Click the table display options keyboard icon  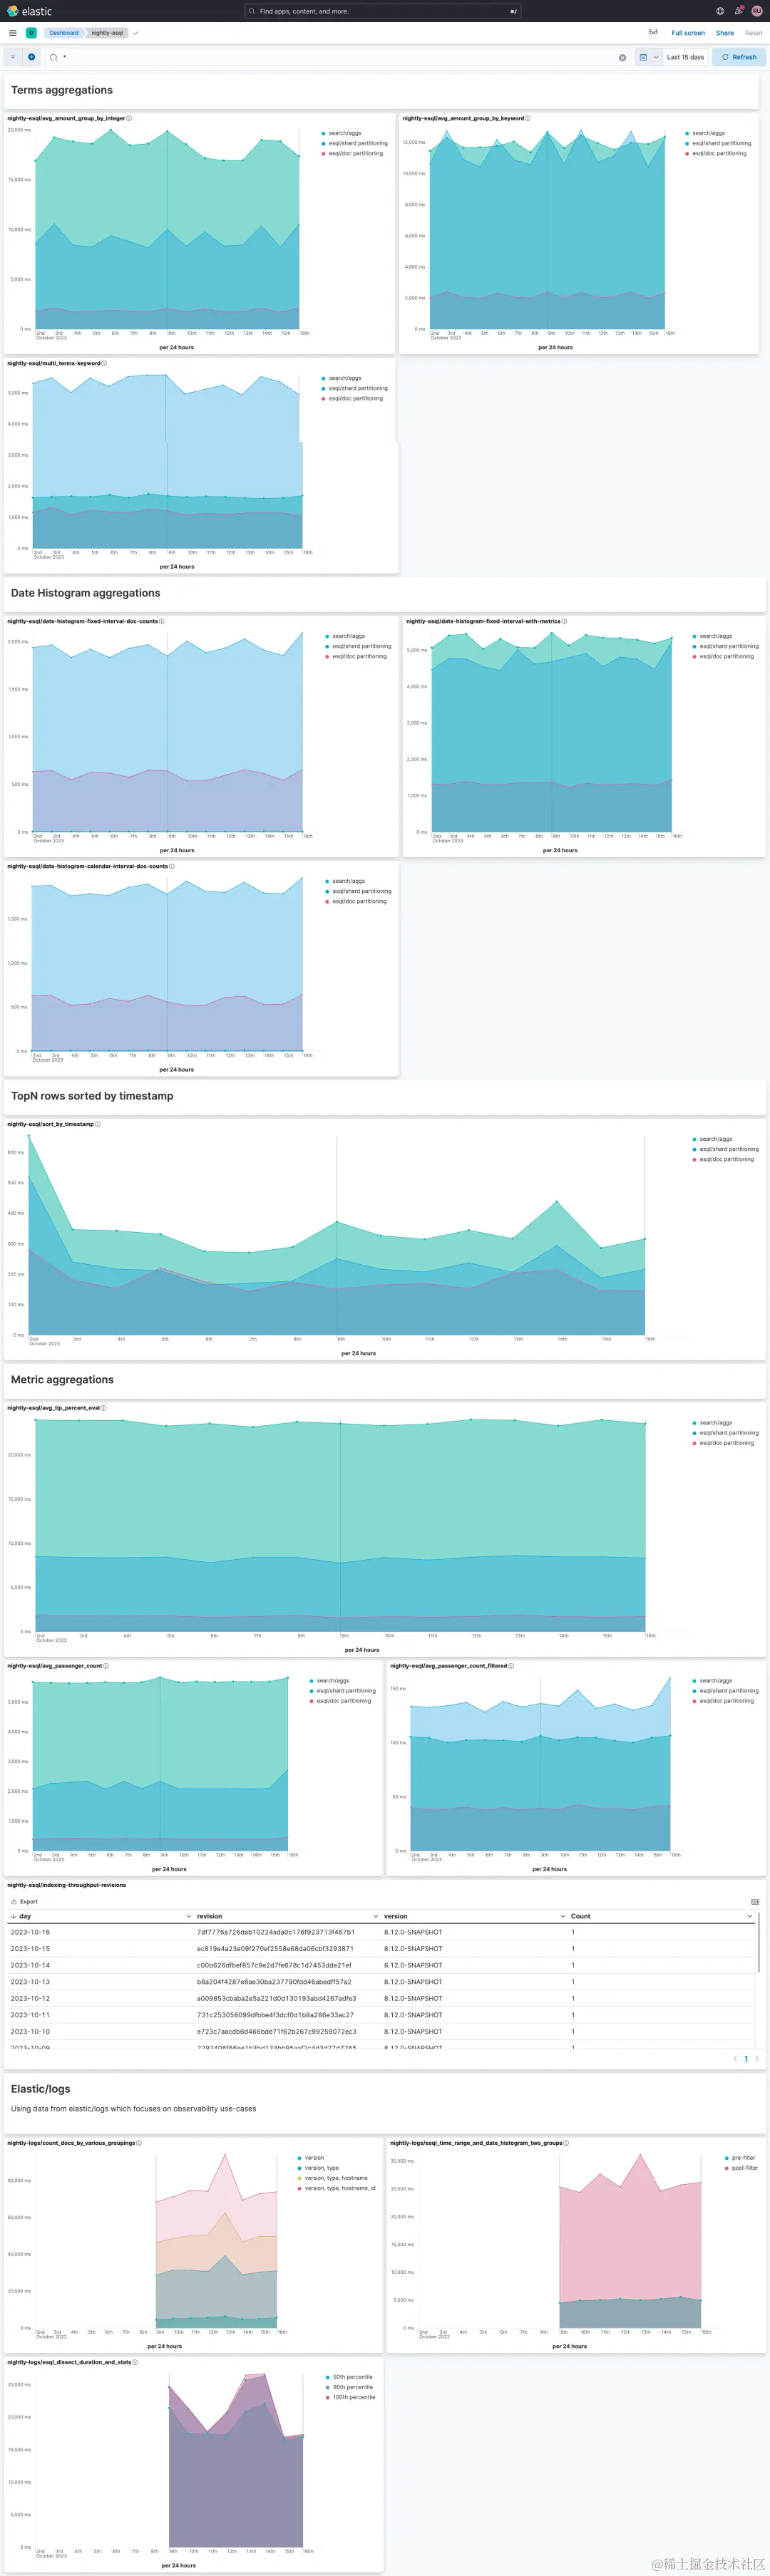[x=755, y=1902]
